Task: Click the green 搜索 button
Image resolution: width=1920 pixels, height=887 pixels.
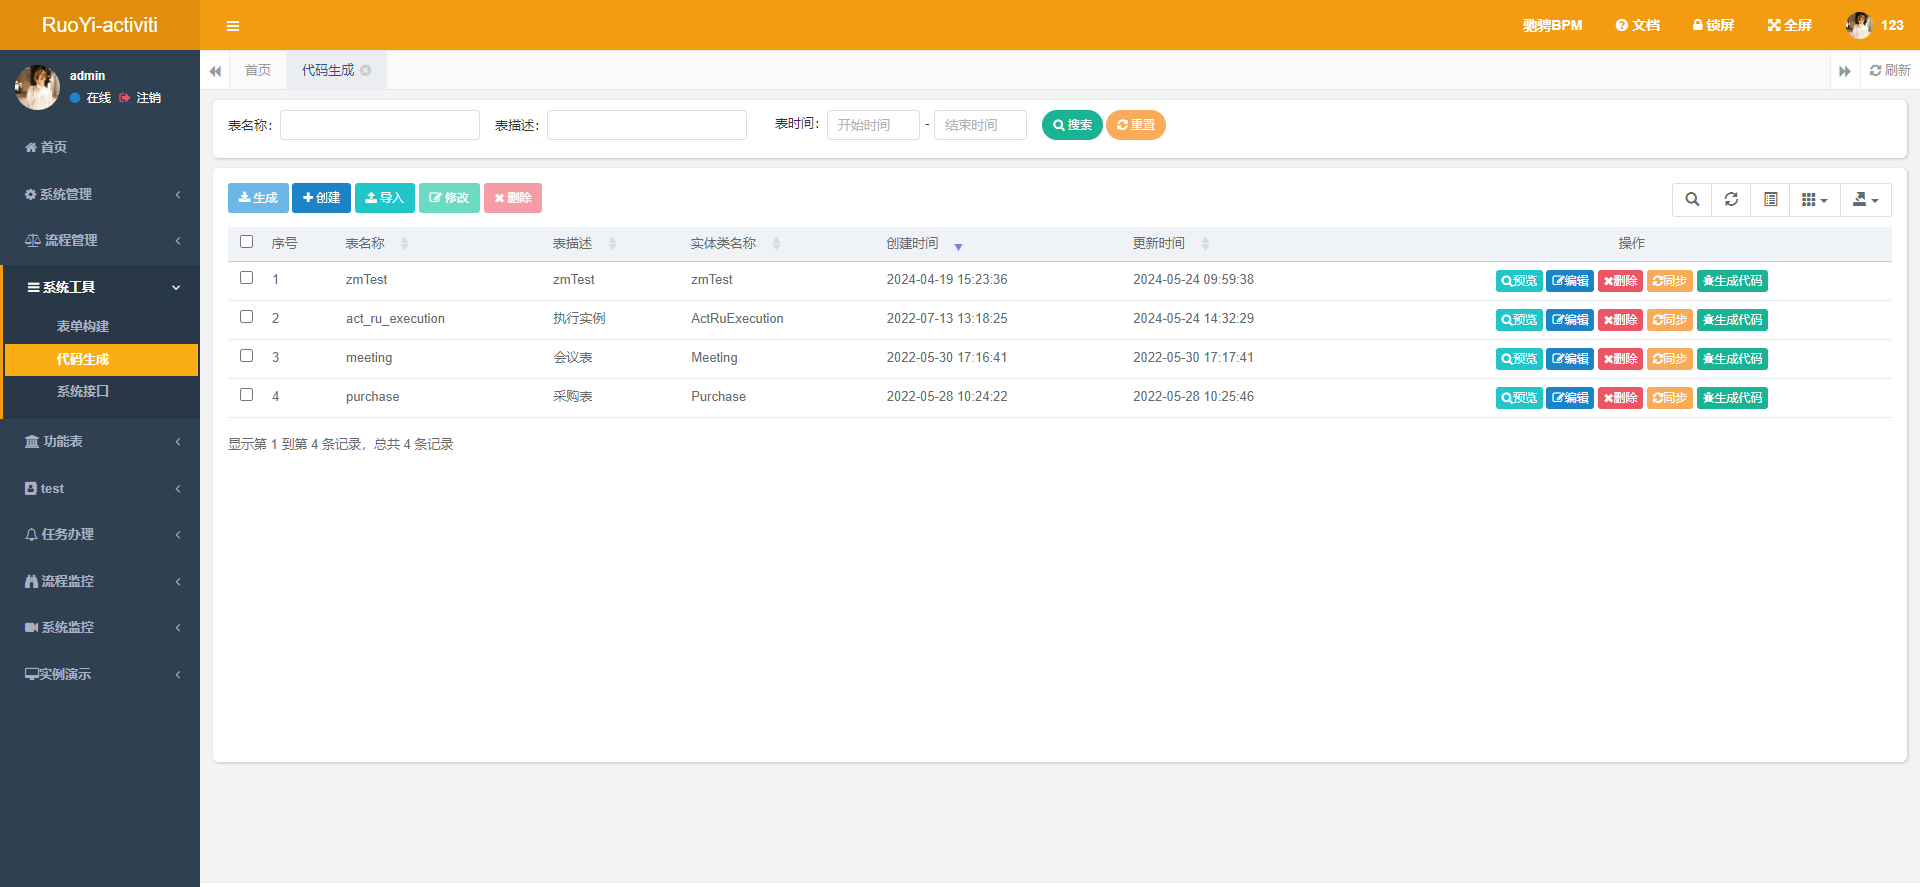Action: click(x=1072, y=125)
